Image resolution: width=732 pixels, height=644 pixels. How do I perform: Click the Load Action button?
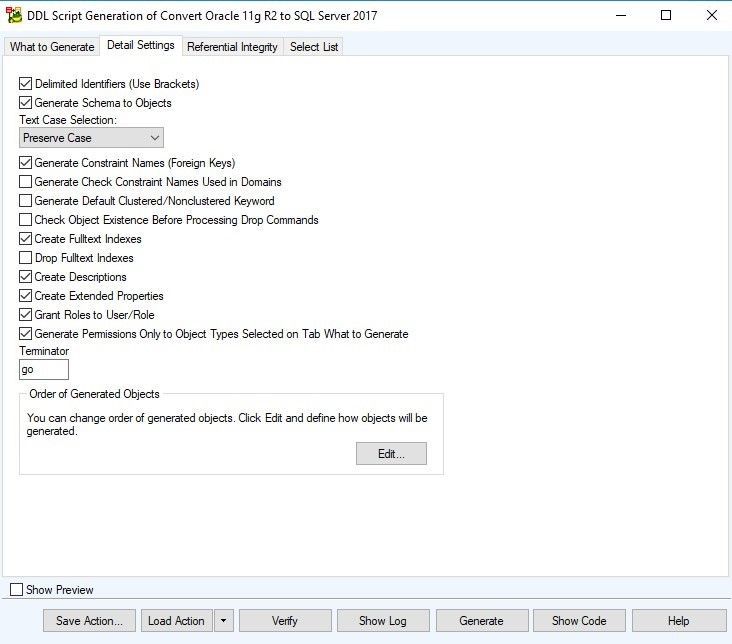click(x=176, y=621)
